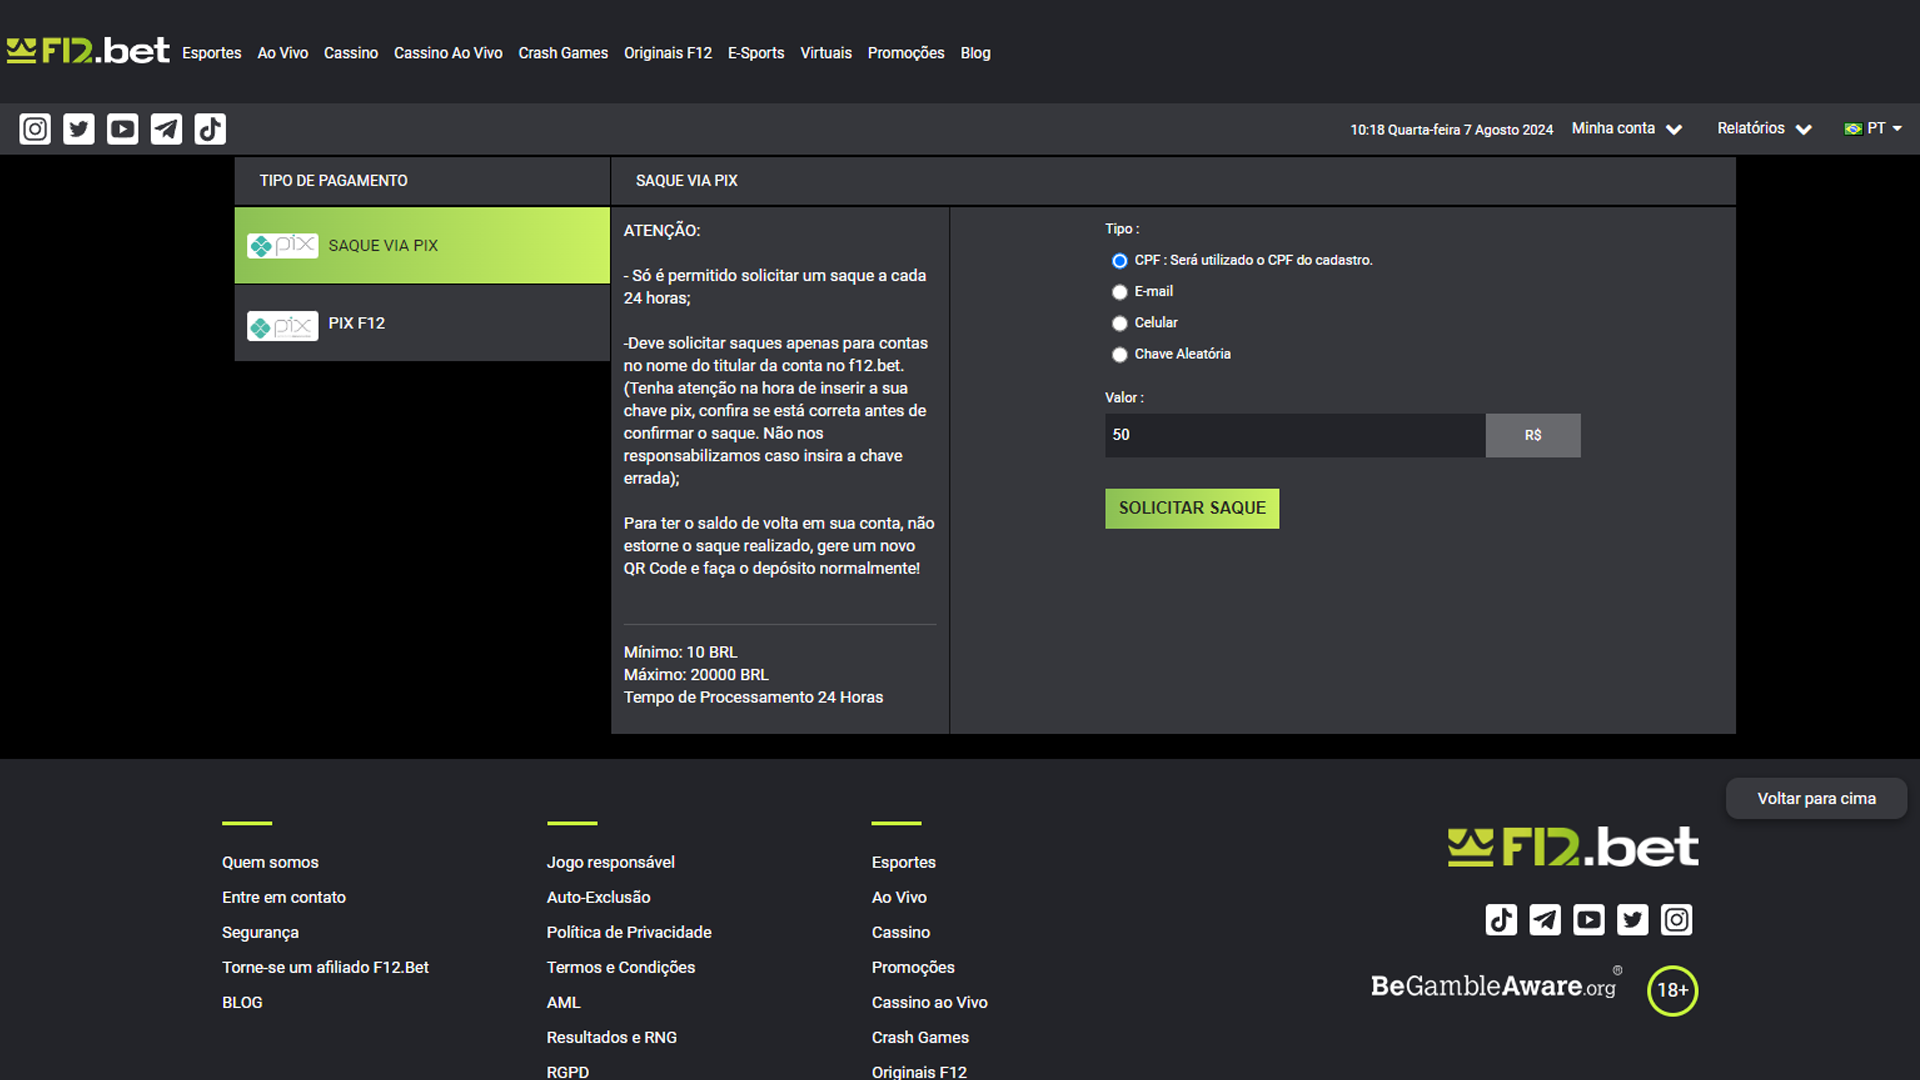
Task: Open the PT language selector
Action: coord(1872,128)
